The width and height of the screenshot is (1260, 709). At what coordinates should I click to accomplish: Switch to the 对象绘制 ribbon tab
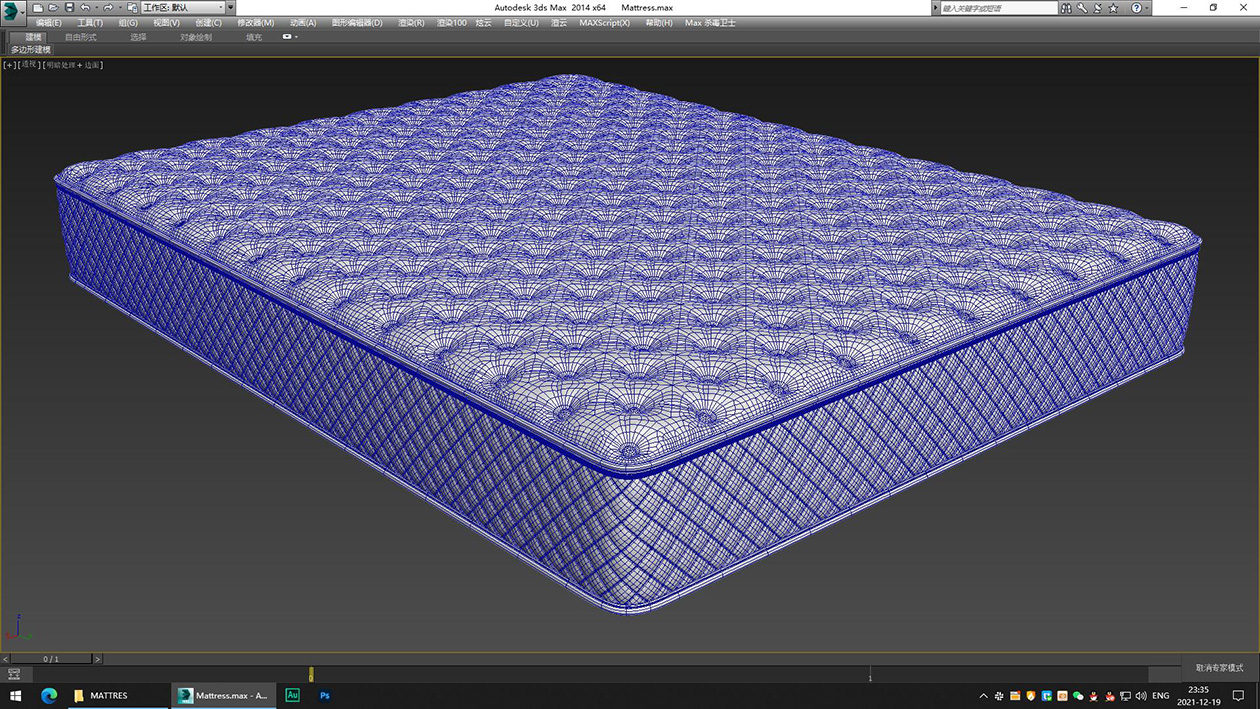click(x=196, y=37)
